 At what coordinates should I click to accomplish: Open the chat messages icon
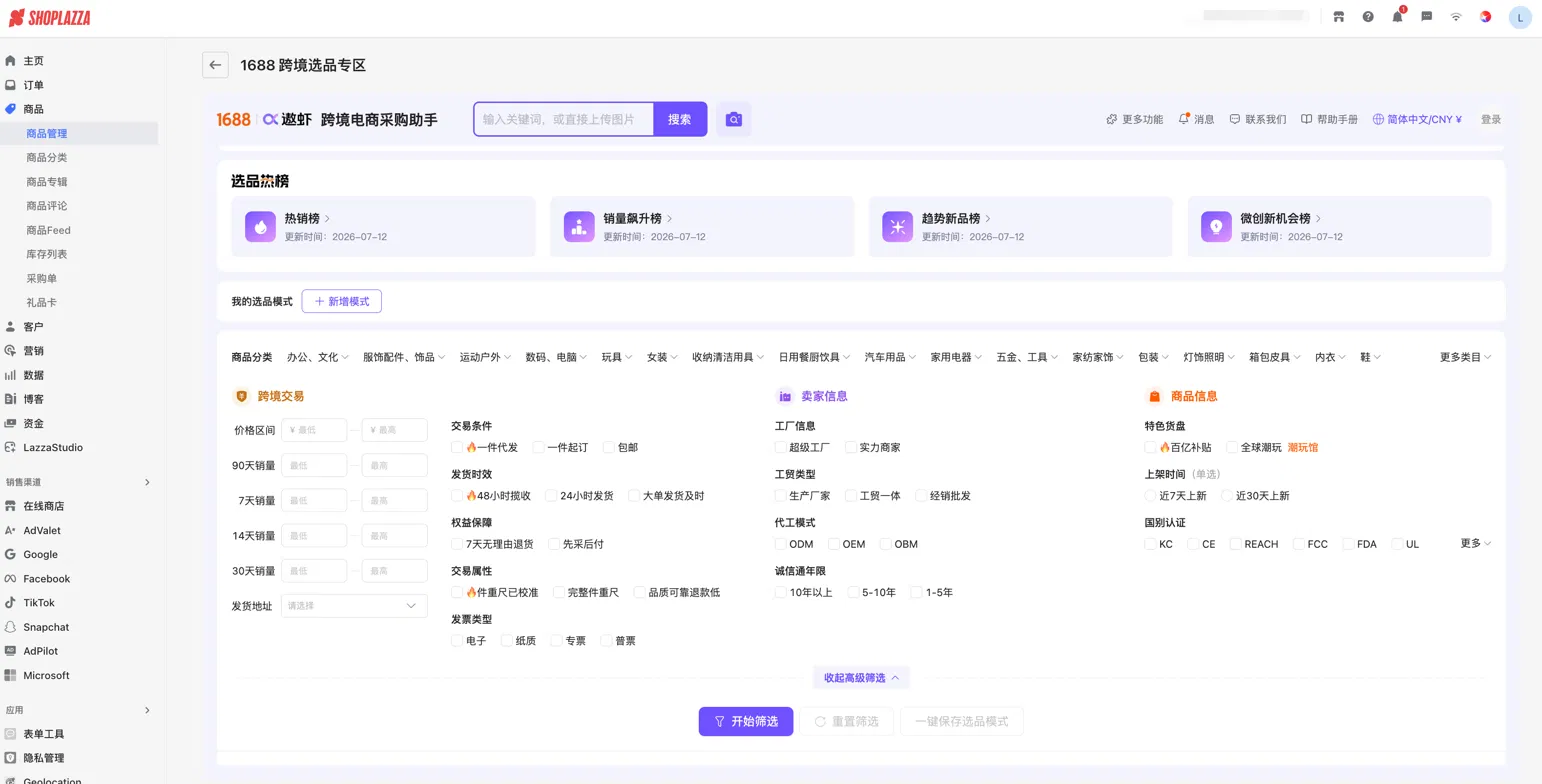coord(1427,17)
